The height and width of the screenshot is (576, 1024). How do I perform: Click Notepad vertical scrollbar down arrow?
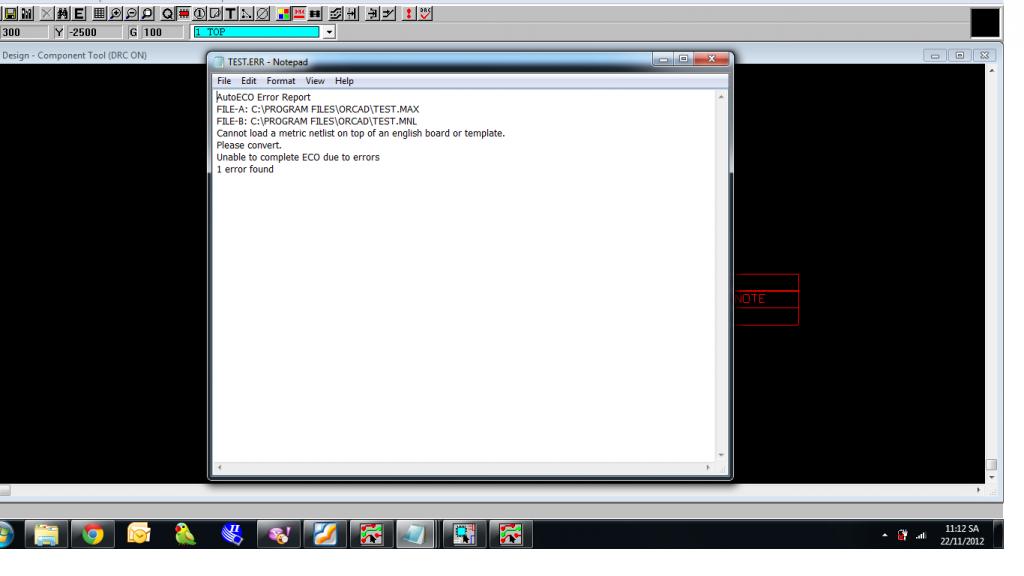721,455
